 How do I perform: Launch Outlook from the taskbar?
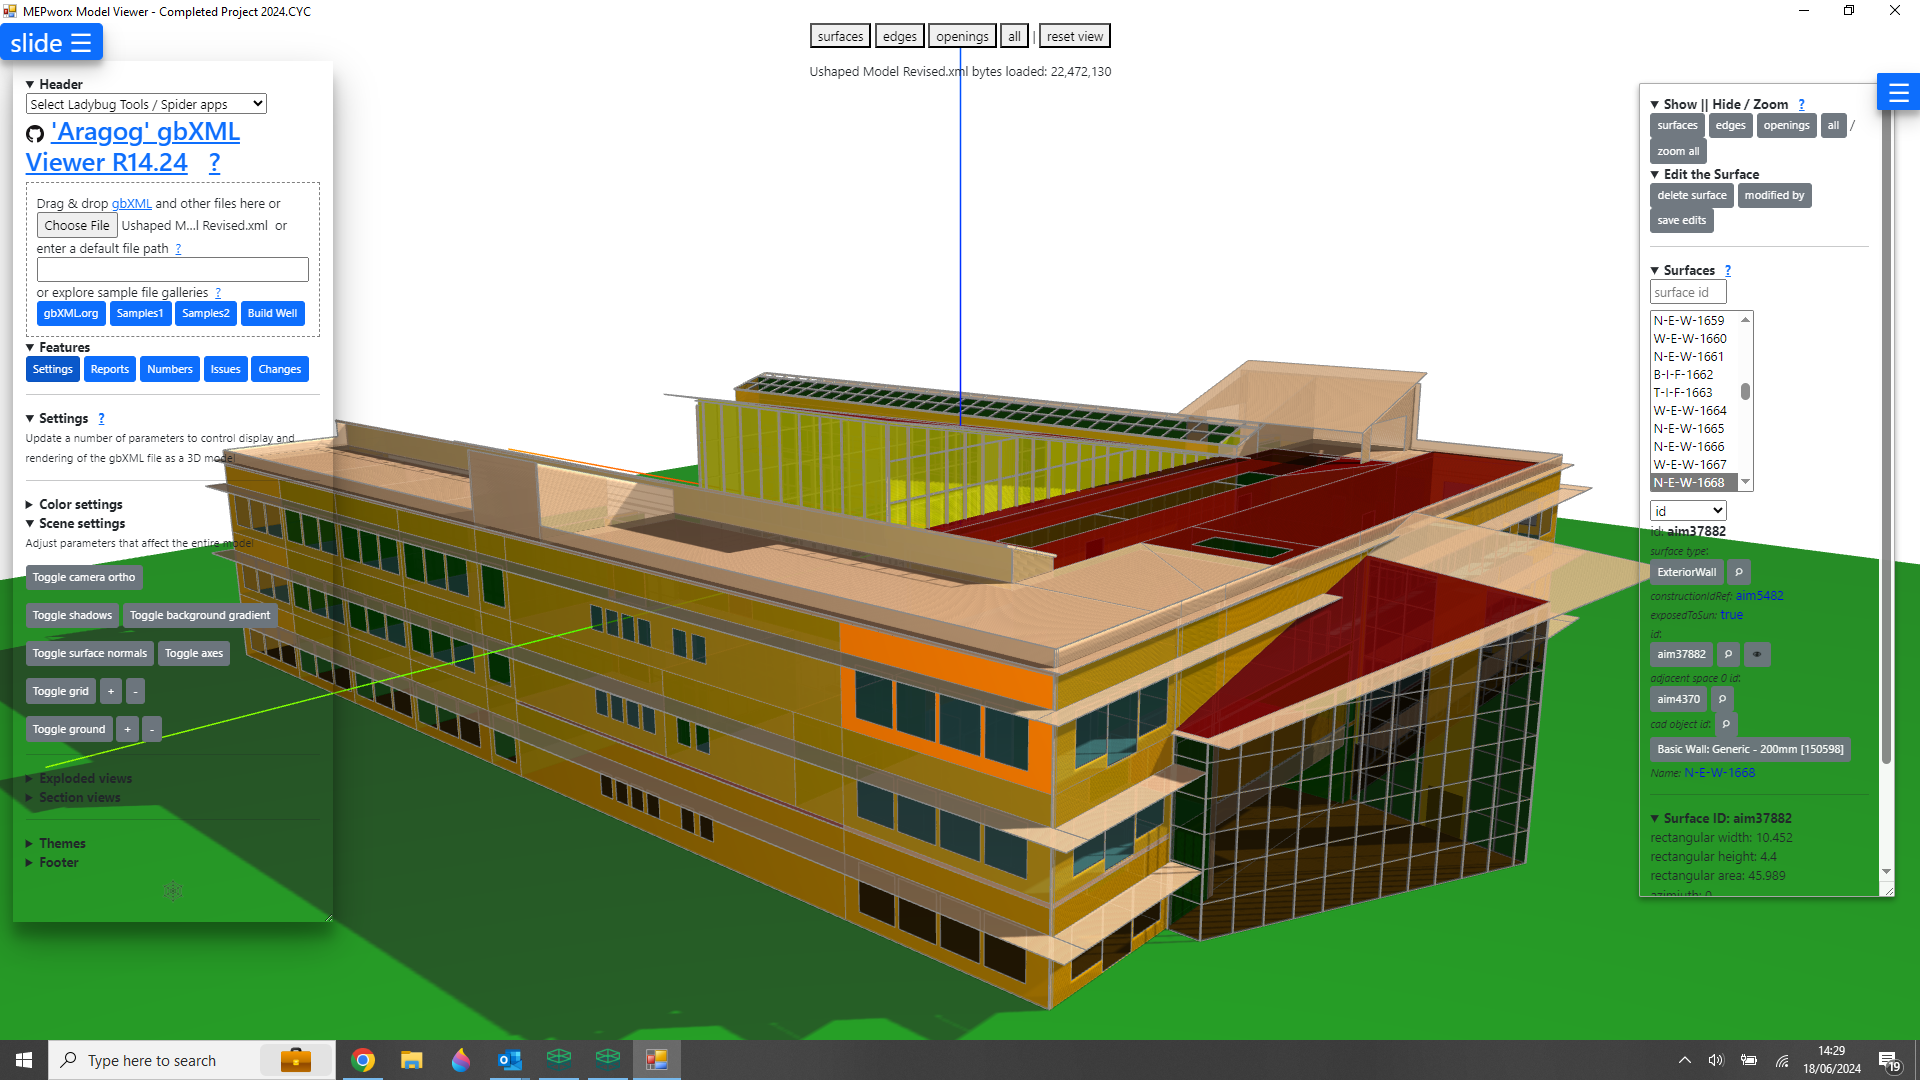(x=509, y=1059)
